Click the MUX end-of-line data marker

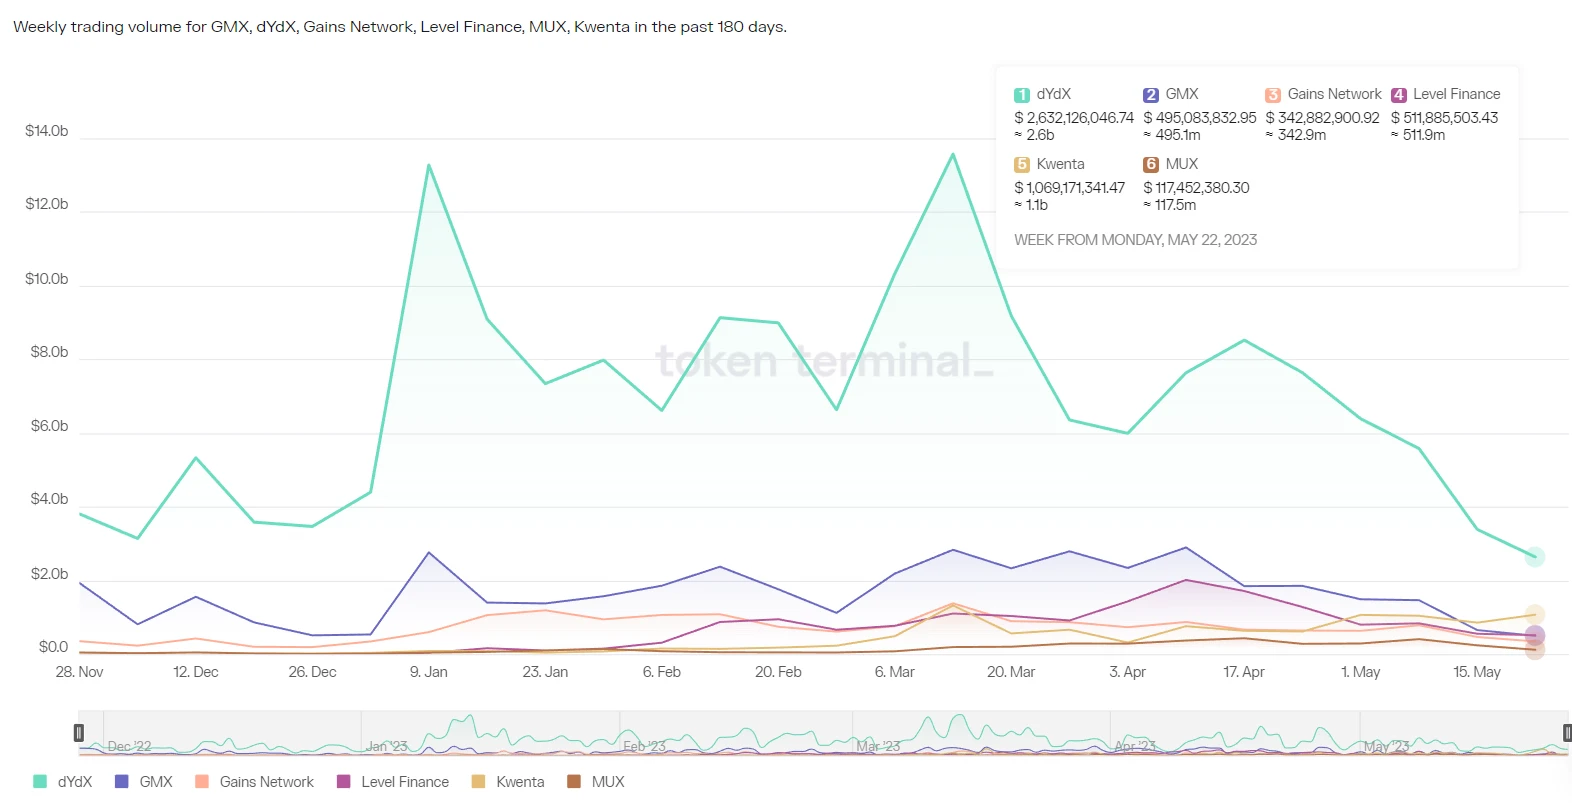coord(1535,650)
